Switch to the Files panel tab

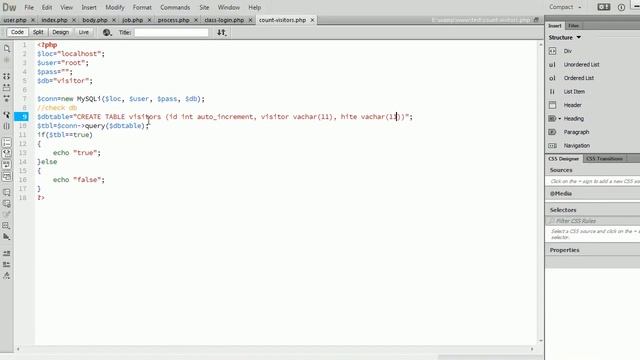[573, 26]
